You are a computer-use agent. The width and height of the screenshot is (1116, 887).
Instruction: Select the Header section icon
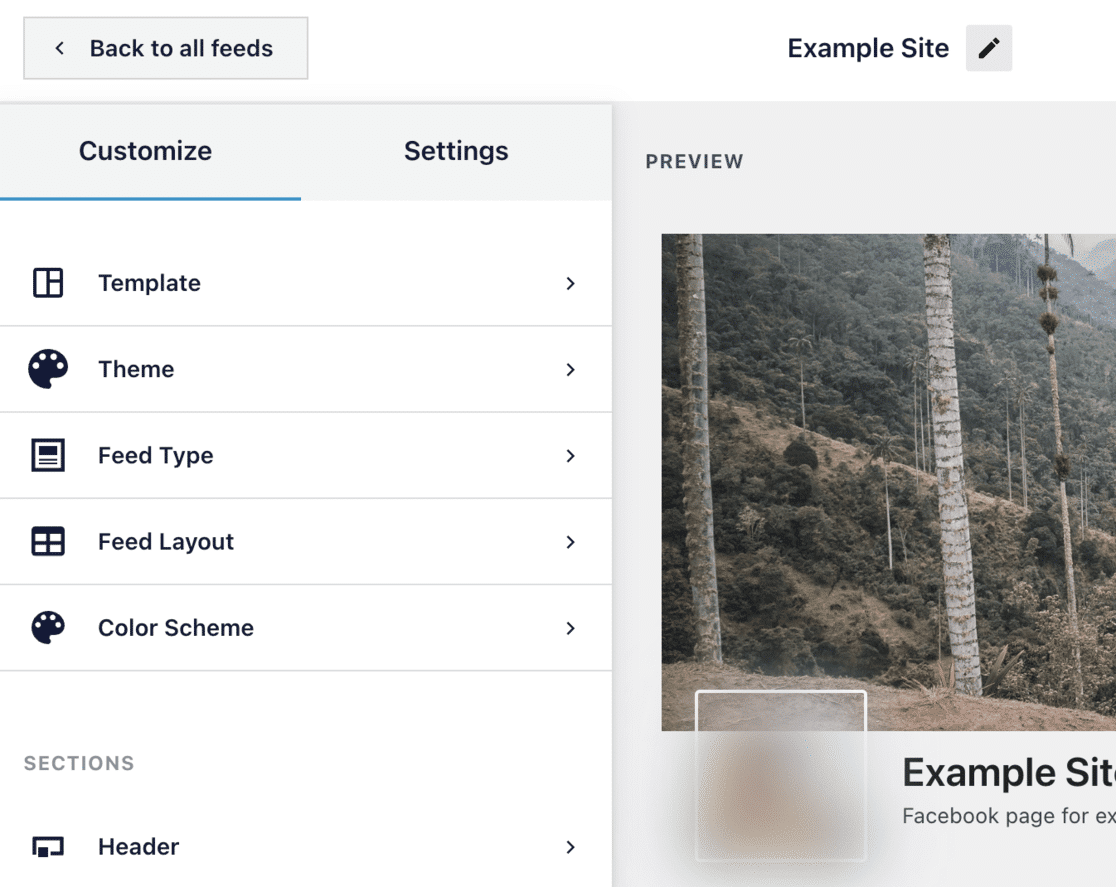coord(48,846)
